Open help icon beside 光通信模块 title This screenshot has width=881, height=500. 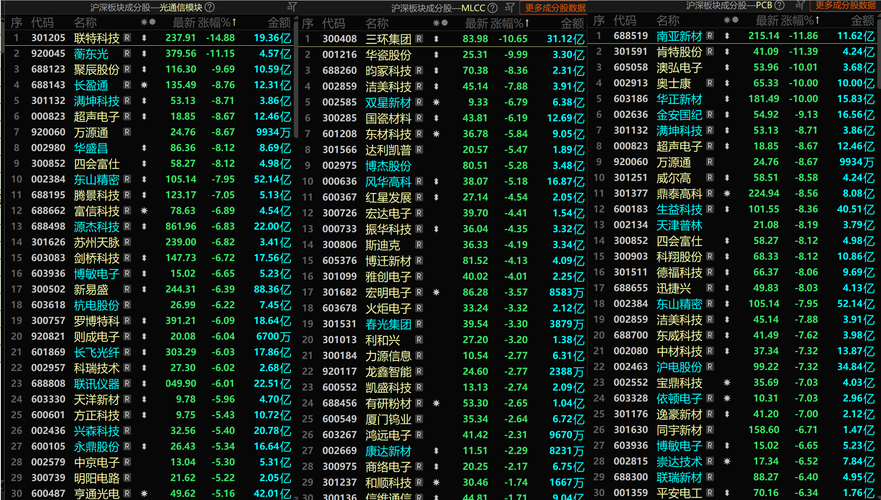point(210,7)
